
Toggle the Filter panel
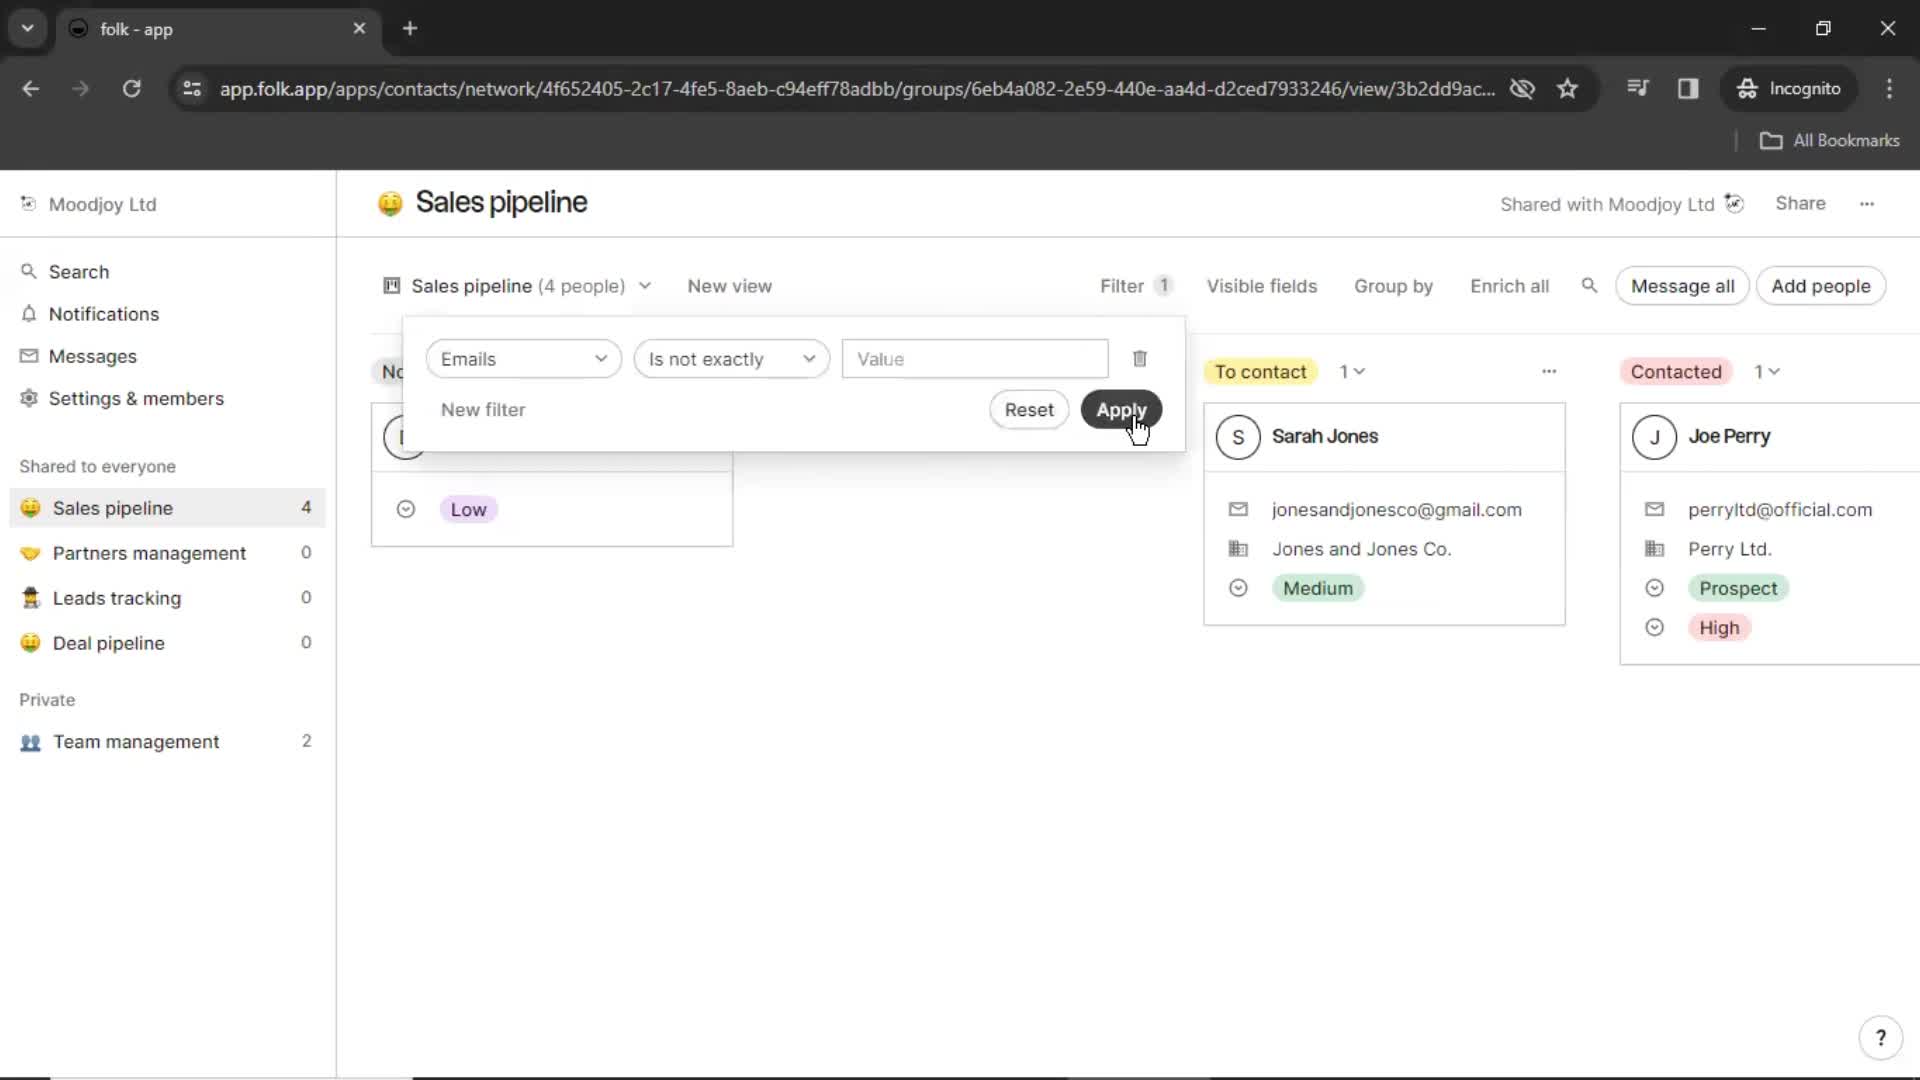point(1135,286)
